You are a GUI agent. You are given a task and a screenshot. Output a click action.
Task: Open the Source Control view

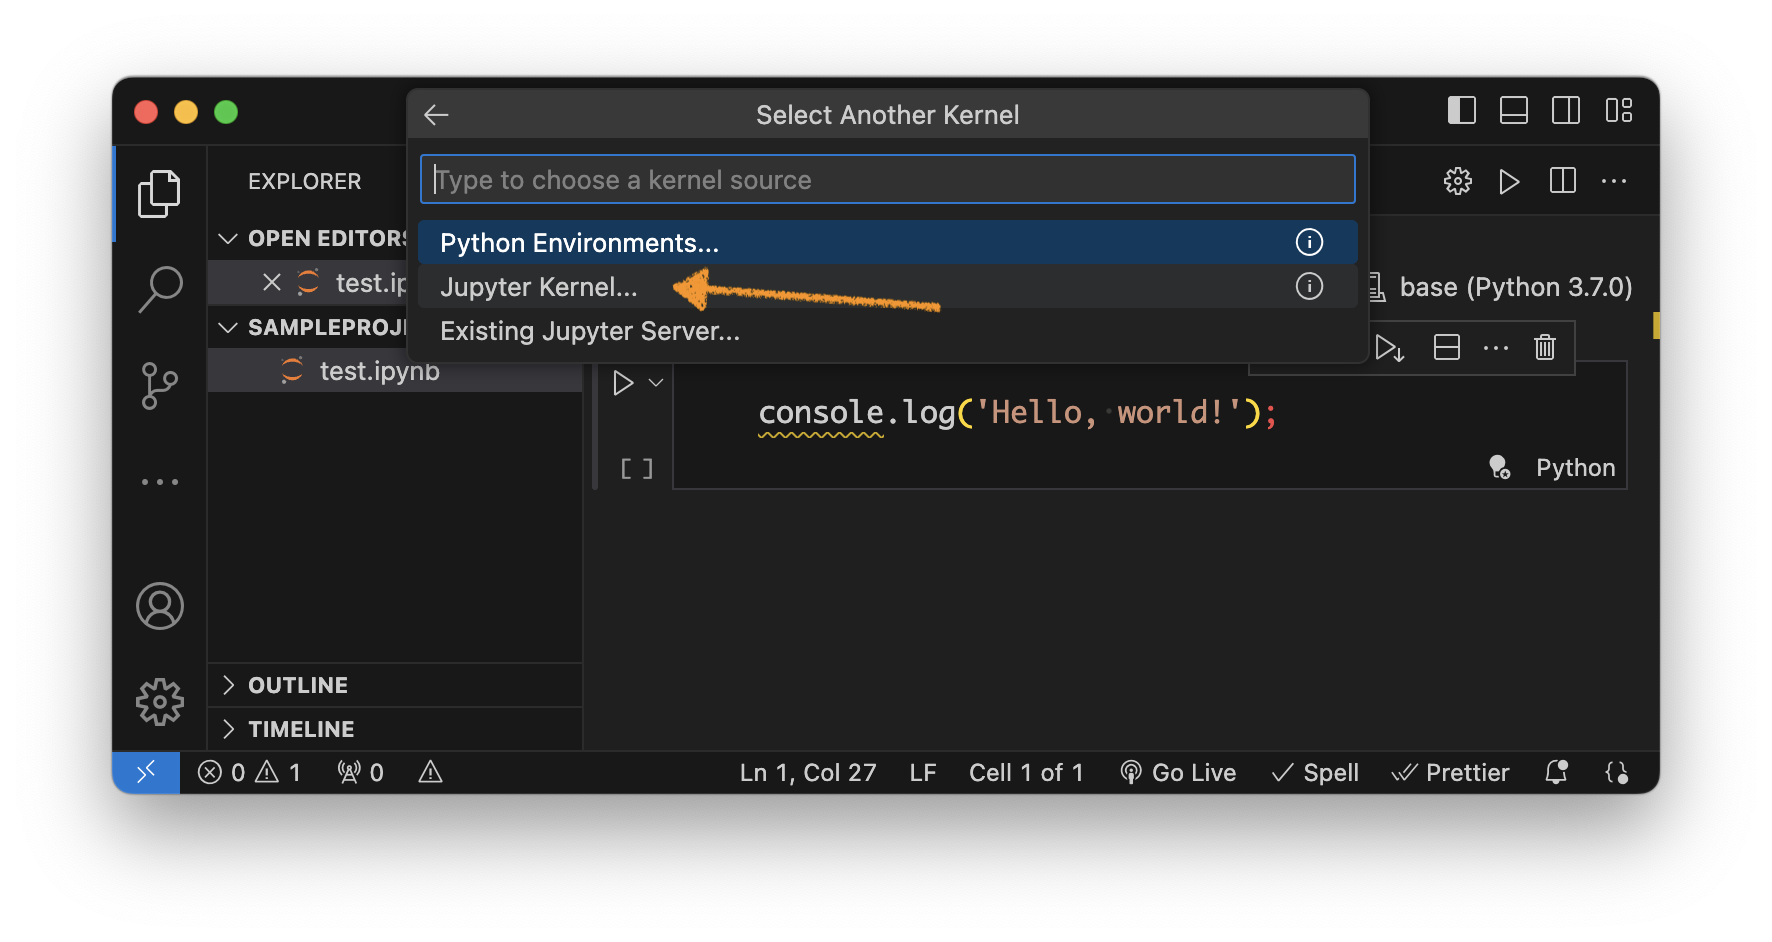(159, 386)
